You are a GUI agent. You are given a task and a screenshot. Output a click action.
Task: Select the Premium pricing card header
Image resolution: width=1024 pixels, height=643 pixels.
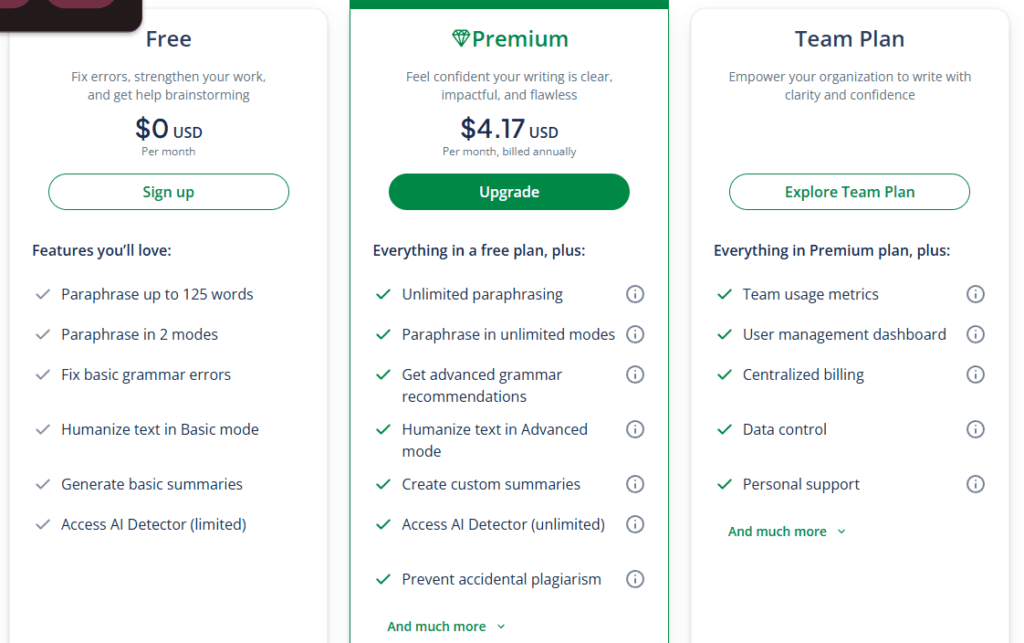point(509,38)
